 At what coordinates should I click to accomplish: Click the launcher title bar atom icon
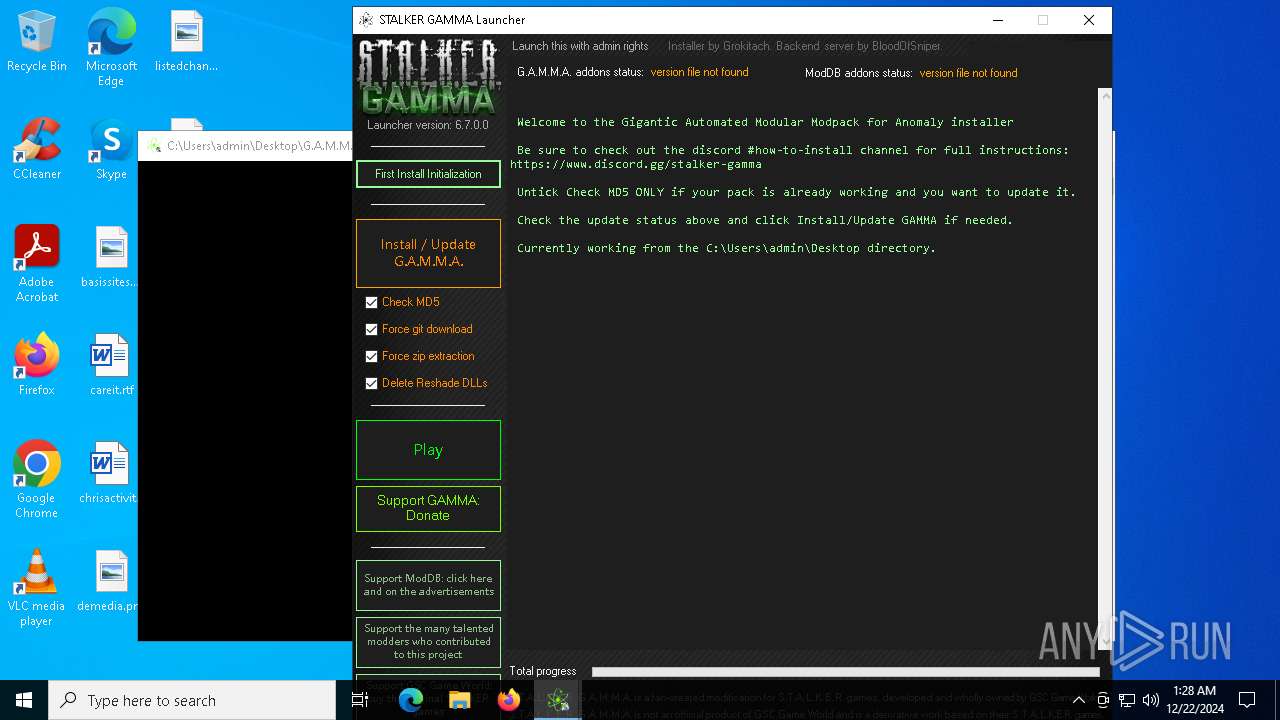coord(366,20)
